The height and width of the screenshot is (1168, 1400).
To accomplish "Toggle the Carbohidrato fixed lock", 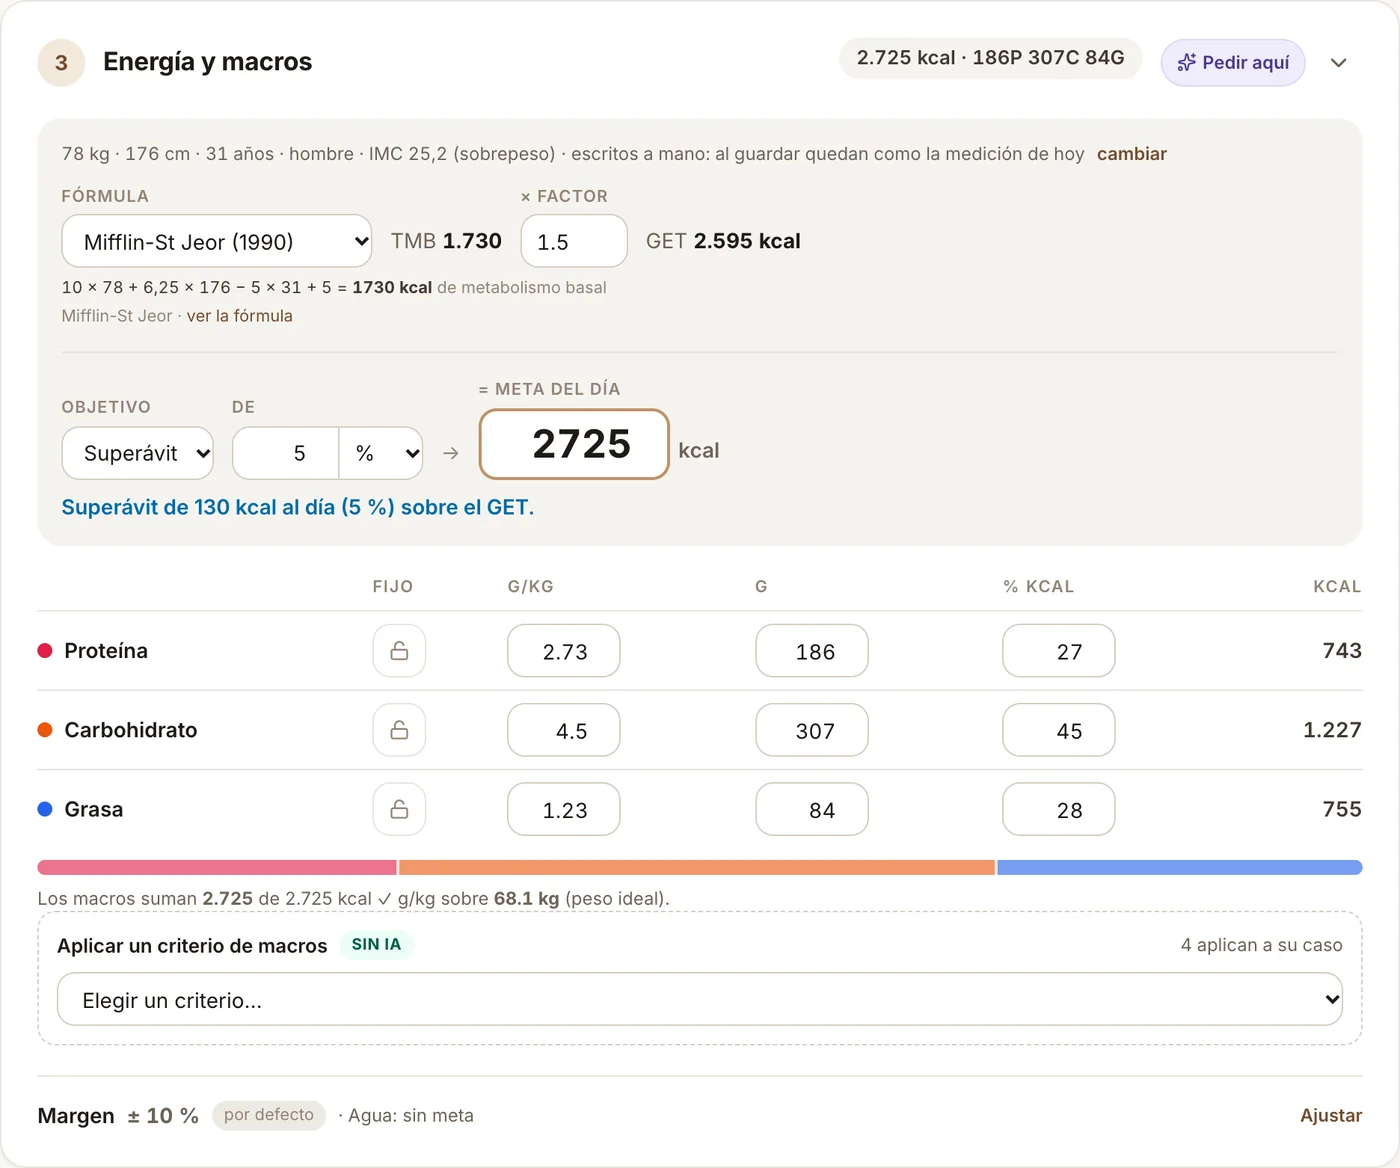I will [399, 730].
